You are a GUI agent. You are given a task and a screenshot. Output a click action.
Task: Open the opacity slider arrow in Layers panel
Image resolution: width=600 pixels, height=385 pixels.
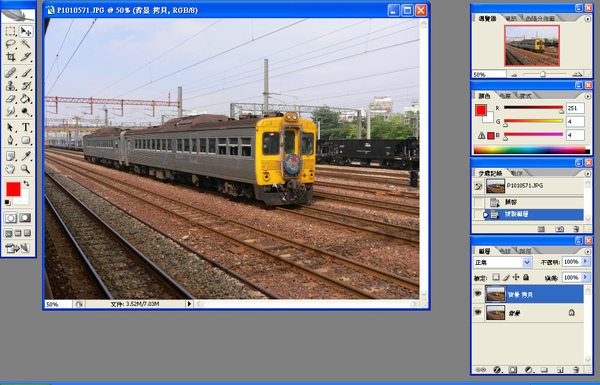[585, 262]
